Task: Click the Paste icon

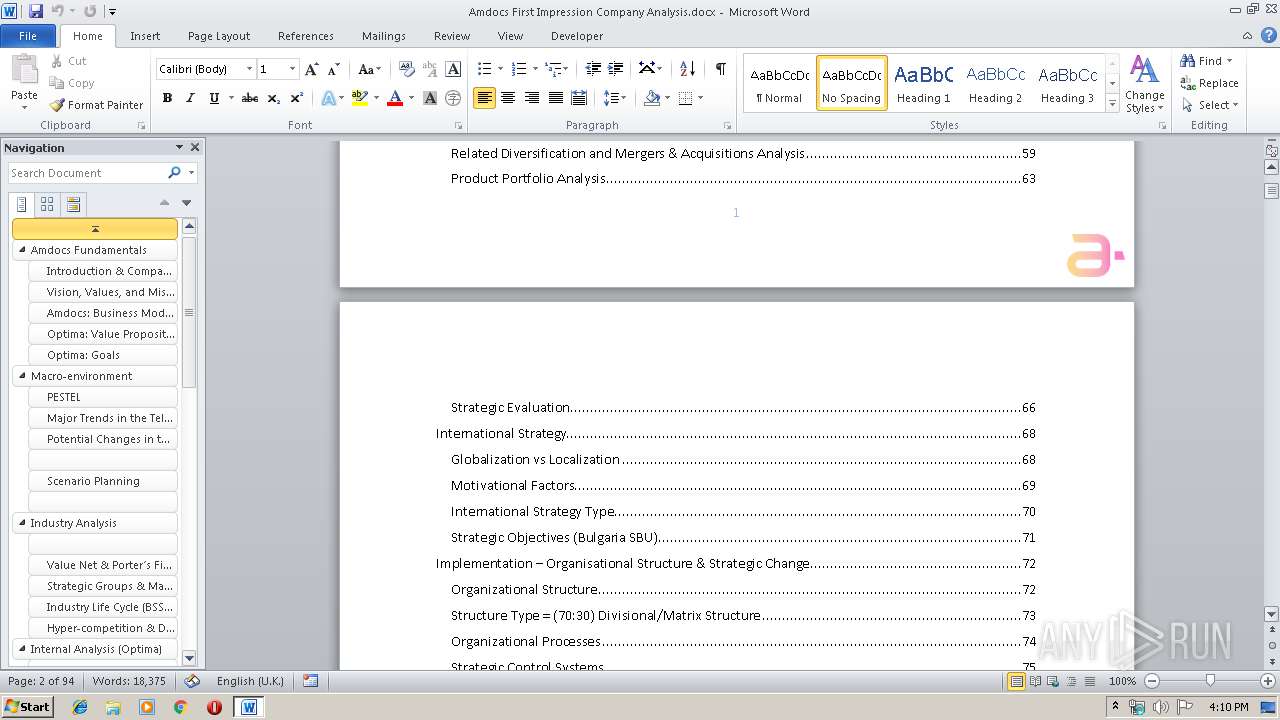Action: coord(24,70)
